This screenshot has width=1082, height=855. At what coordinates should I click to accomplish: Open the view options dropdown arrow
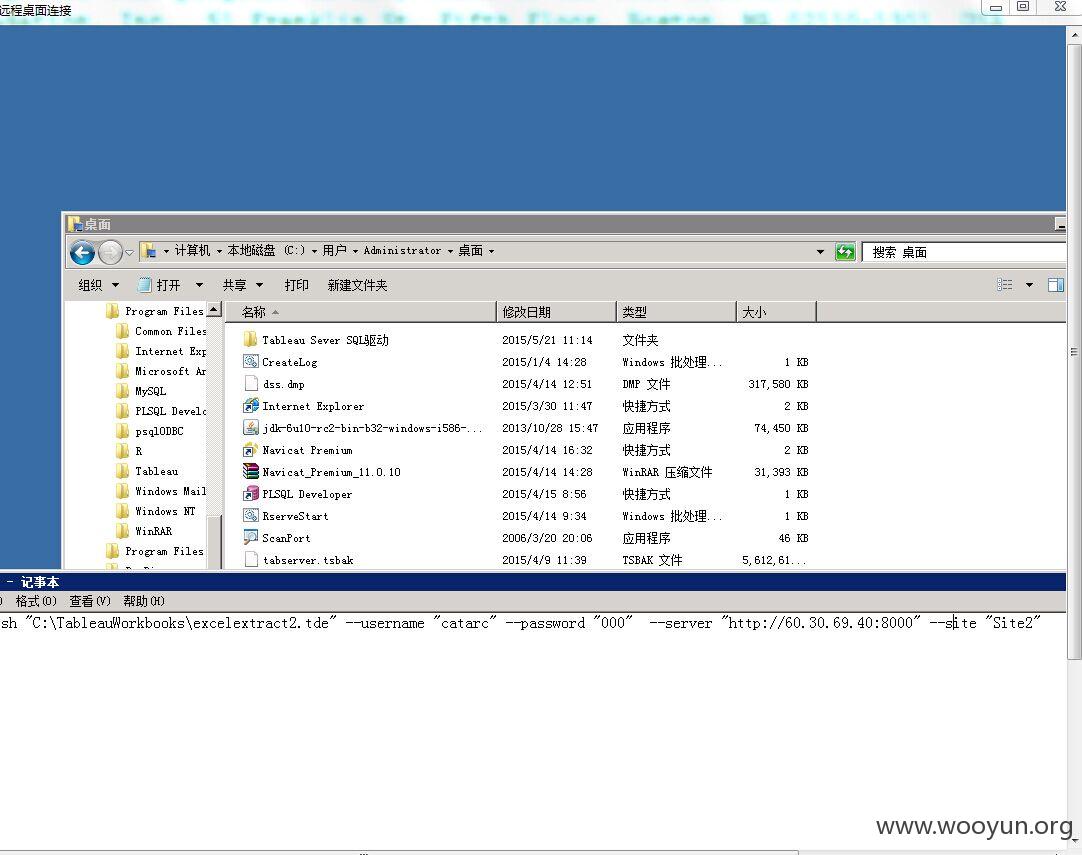(x=1029, y=285)
